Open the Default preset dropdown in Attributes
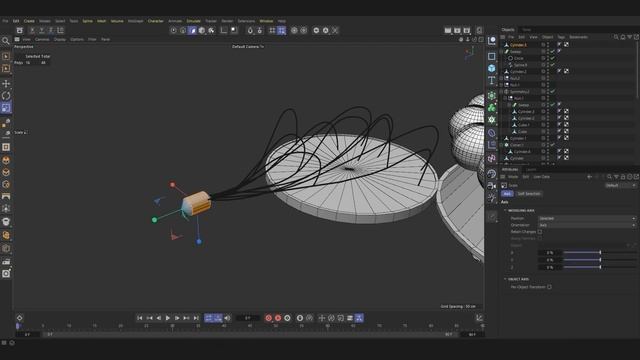This screenshot has width=640, height=360. click(x=620, y=185)
